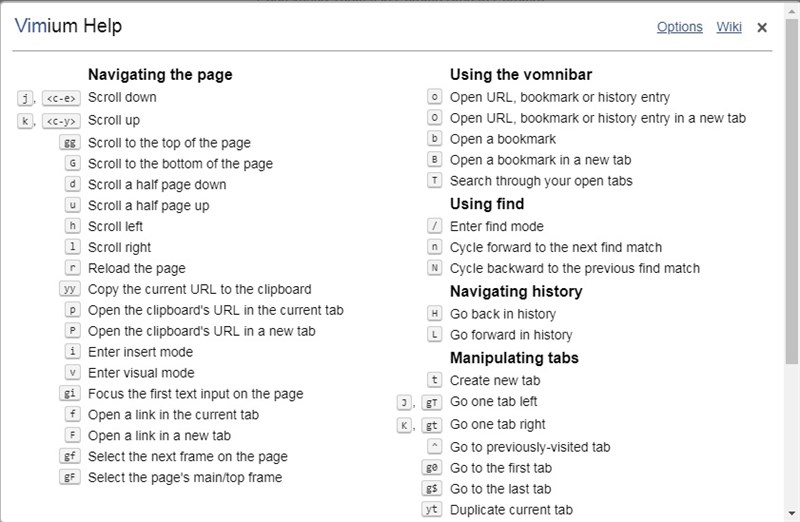Click the '<c-e>' key badge for scroll down
This screenshot has height=522, width=800.
pyautogui.click(x=61, y=97)
